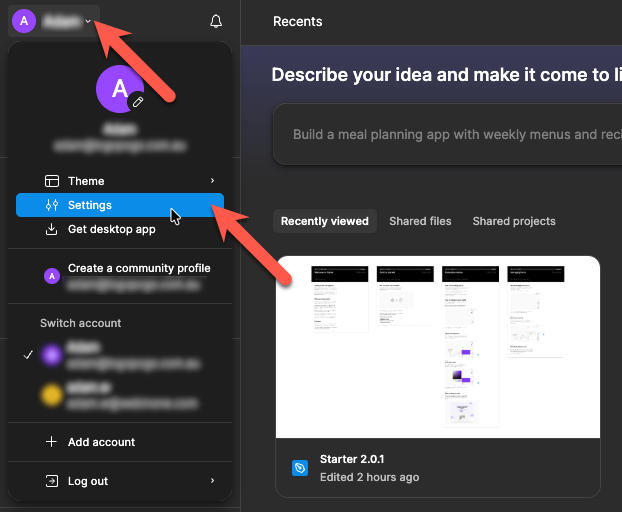Switch to Shared files tab

(420, 221)
